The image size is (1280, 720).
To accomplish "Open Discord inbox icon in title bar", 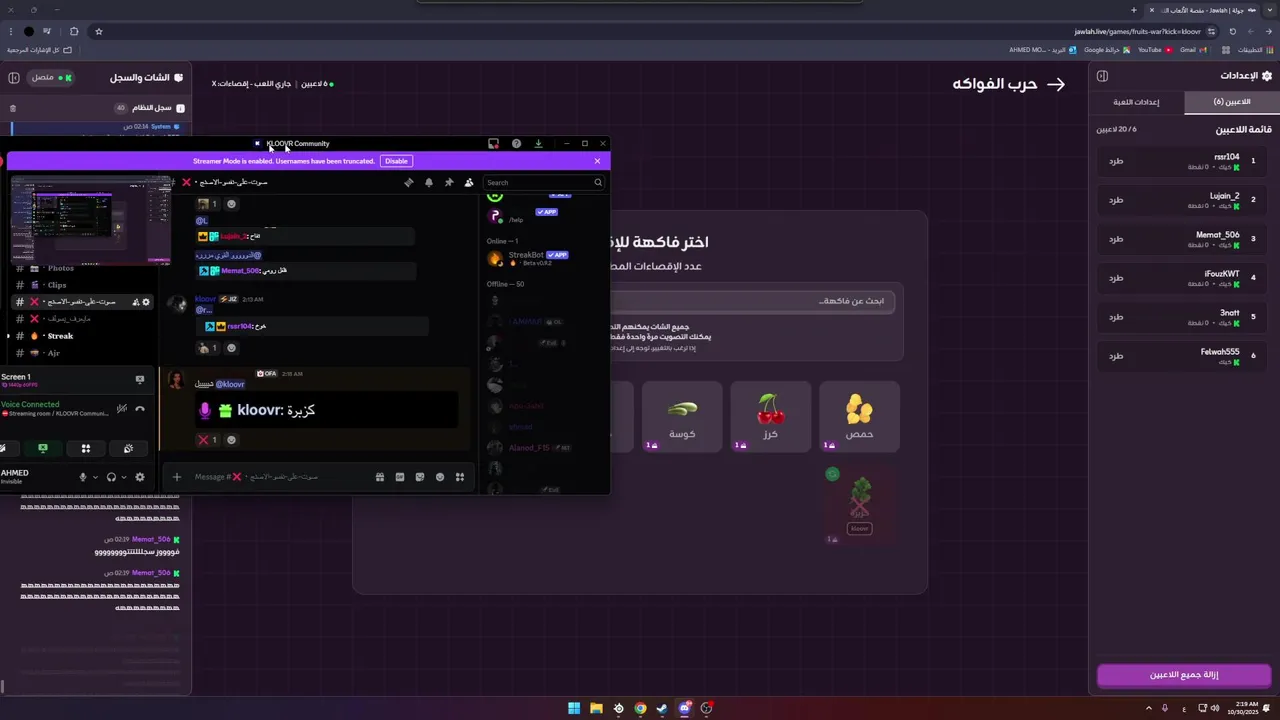I will point(493,144).
